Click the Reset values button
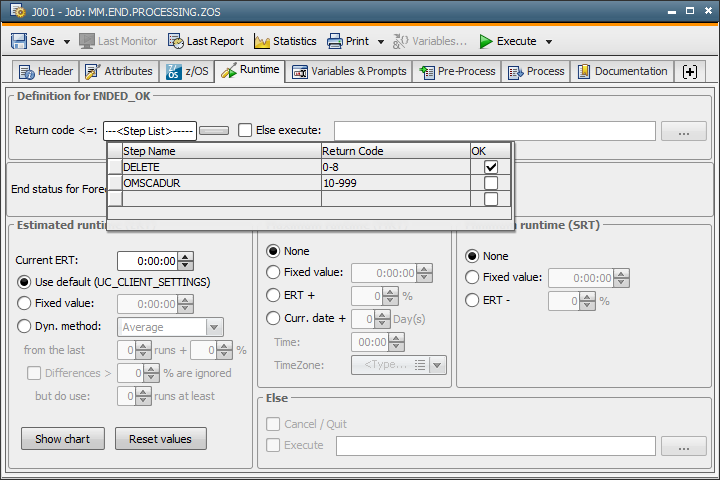The width and height of the screenshot is (720, 480). coord(160,439)
